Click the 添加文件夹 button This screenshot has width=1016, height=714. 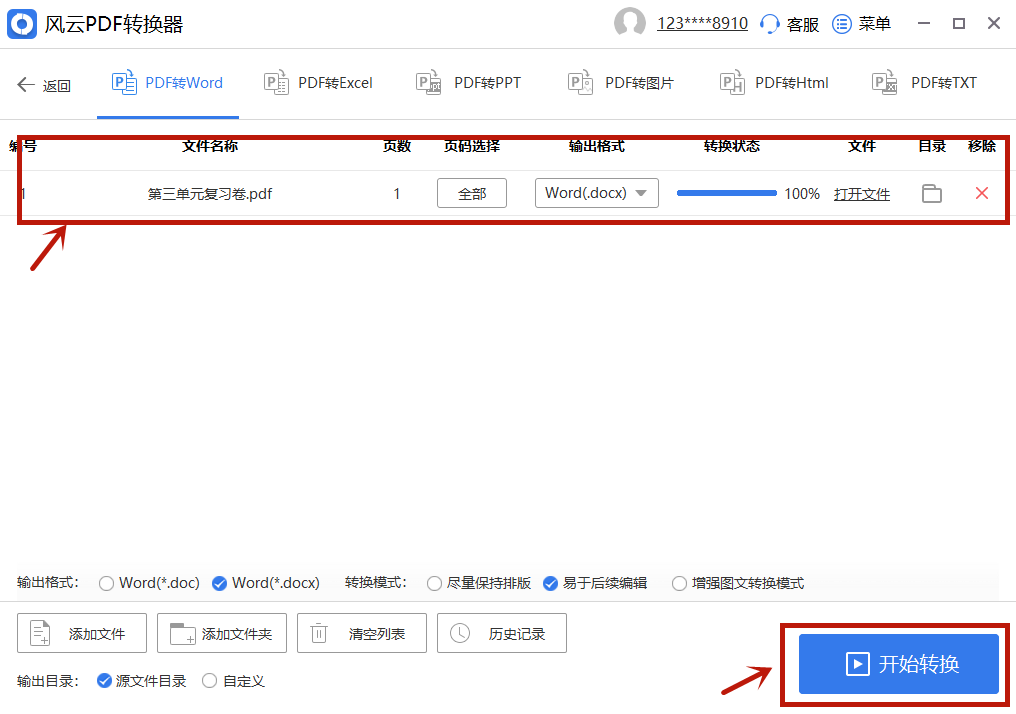coord(222,633)
